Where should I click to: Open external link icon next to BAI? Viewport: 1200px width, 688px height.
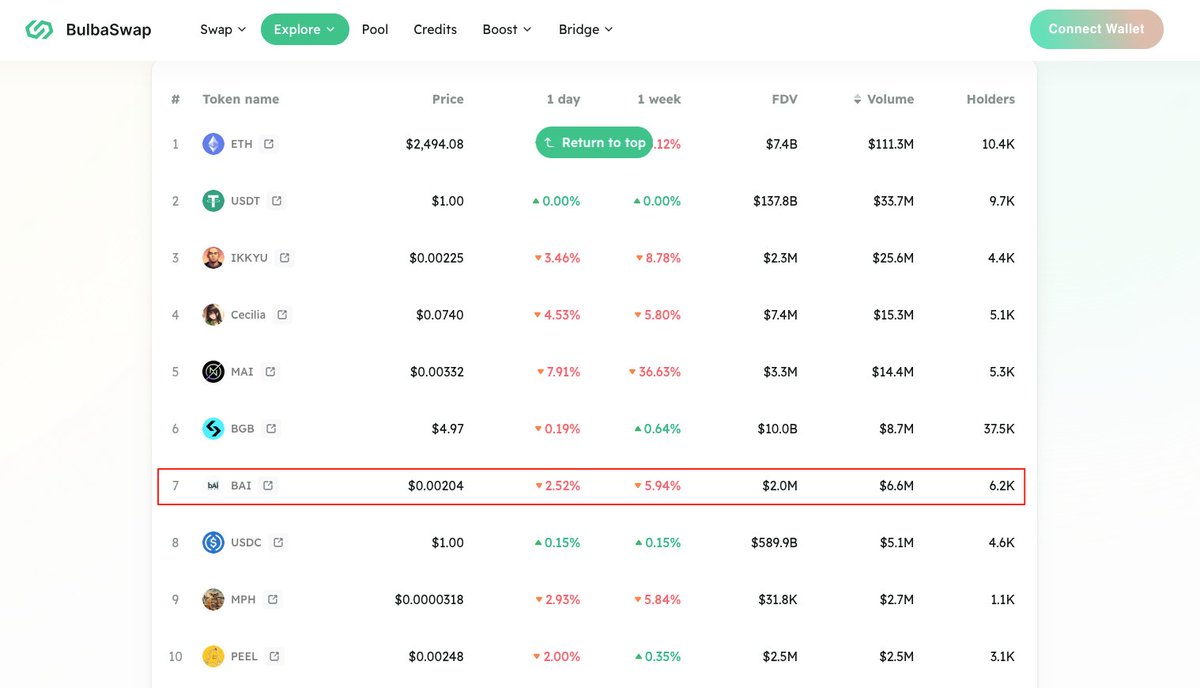(x=268, y=486)
